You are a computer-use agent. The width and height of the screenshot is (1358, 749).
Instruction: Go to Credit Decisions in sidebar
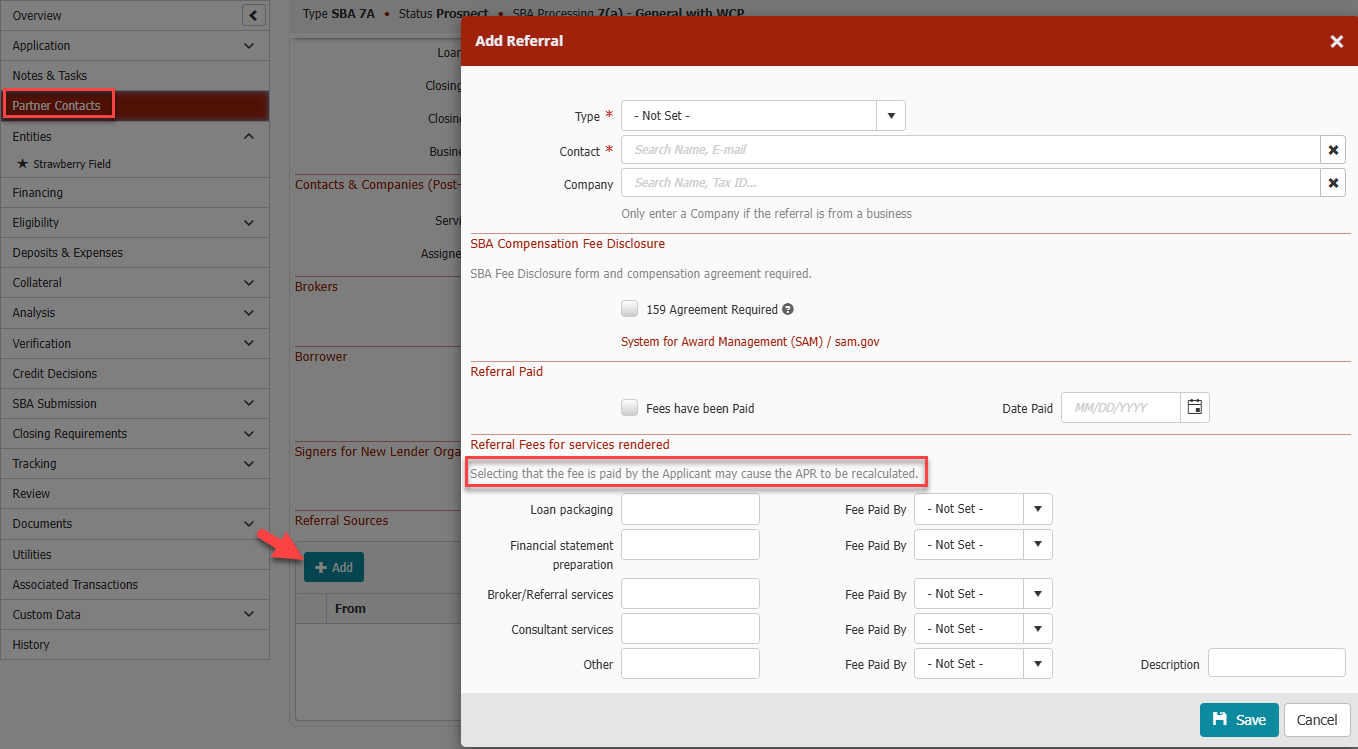pyautogui.click(x=55, y=374)
